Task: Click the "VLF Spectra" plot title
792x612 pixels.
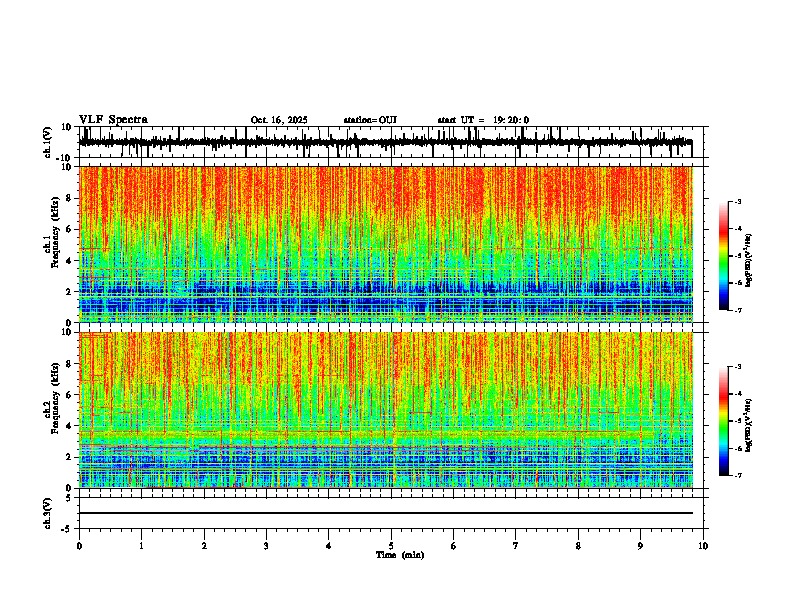Action: 113,120
